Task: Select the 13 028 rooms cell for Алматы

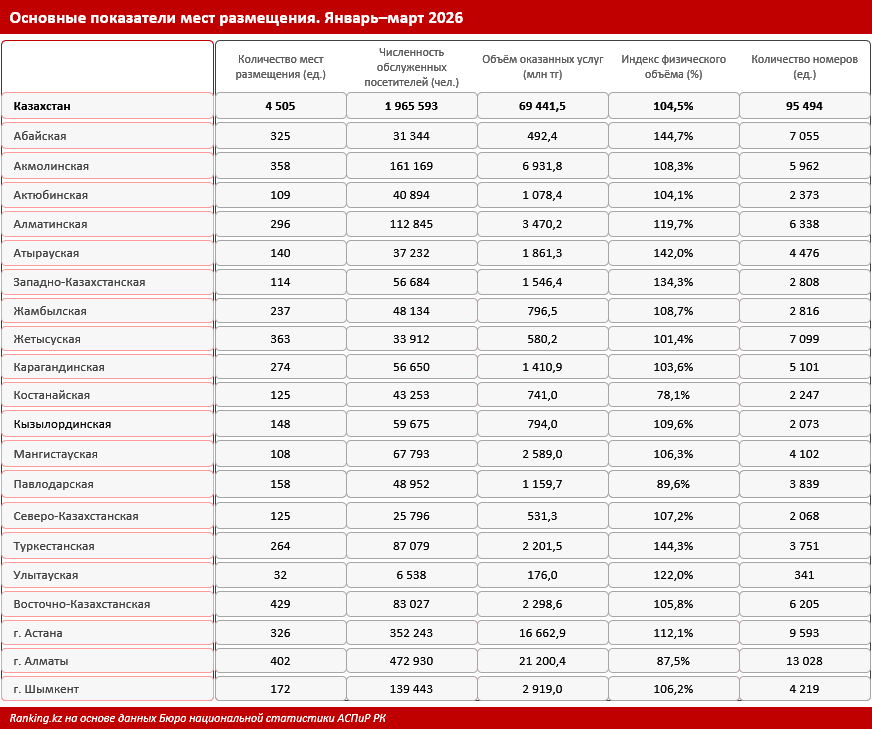Action: pyautogui.click(x=804, y=662)
